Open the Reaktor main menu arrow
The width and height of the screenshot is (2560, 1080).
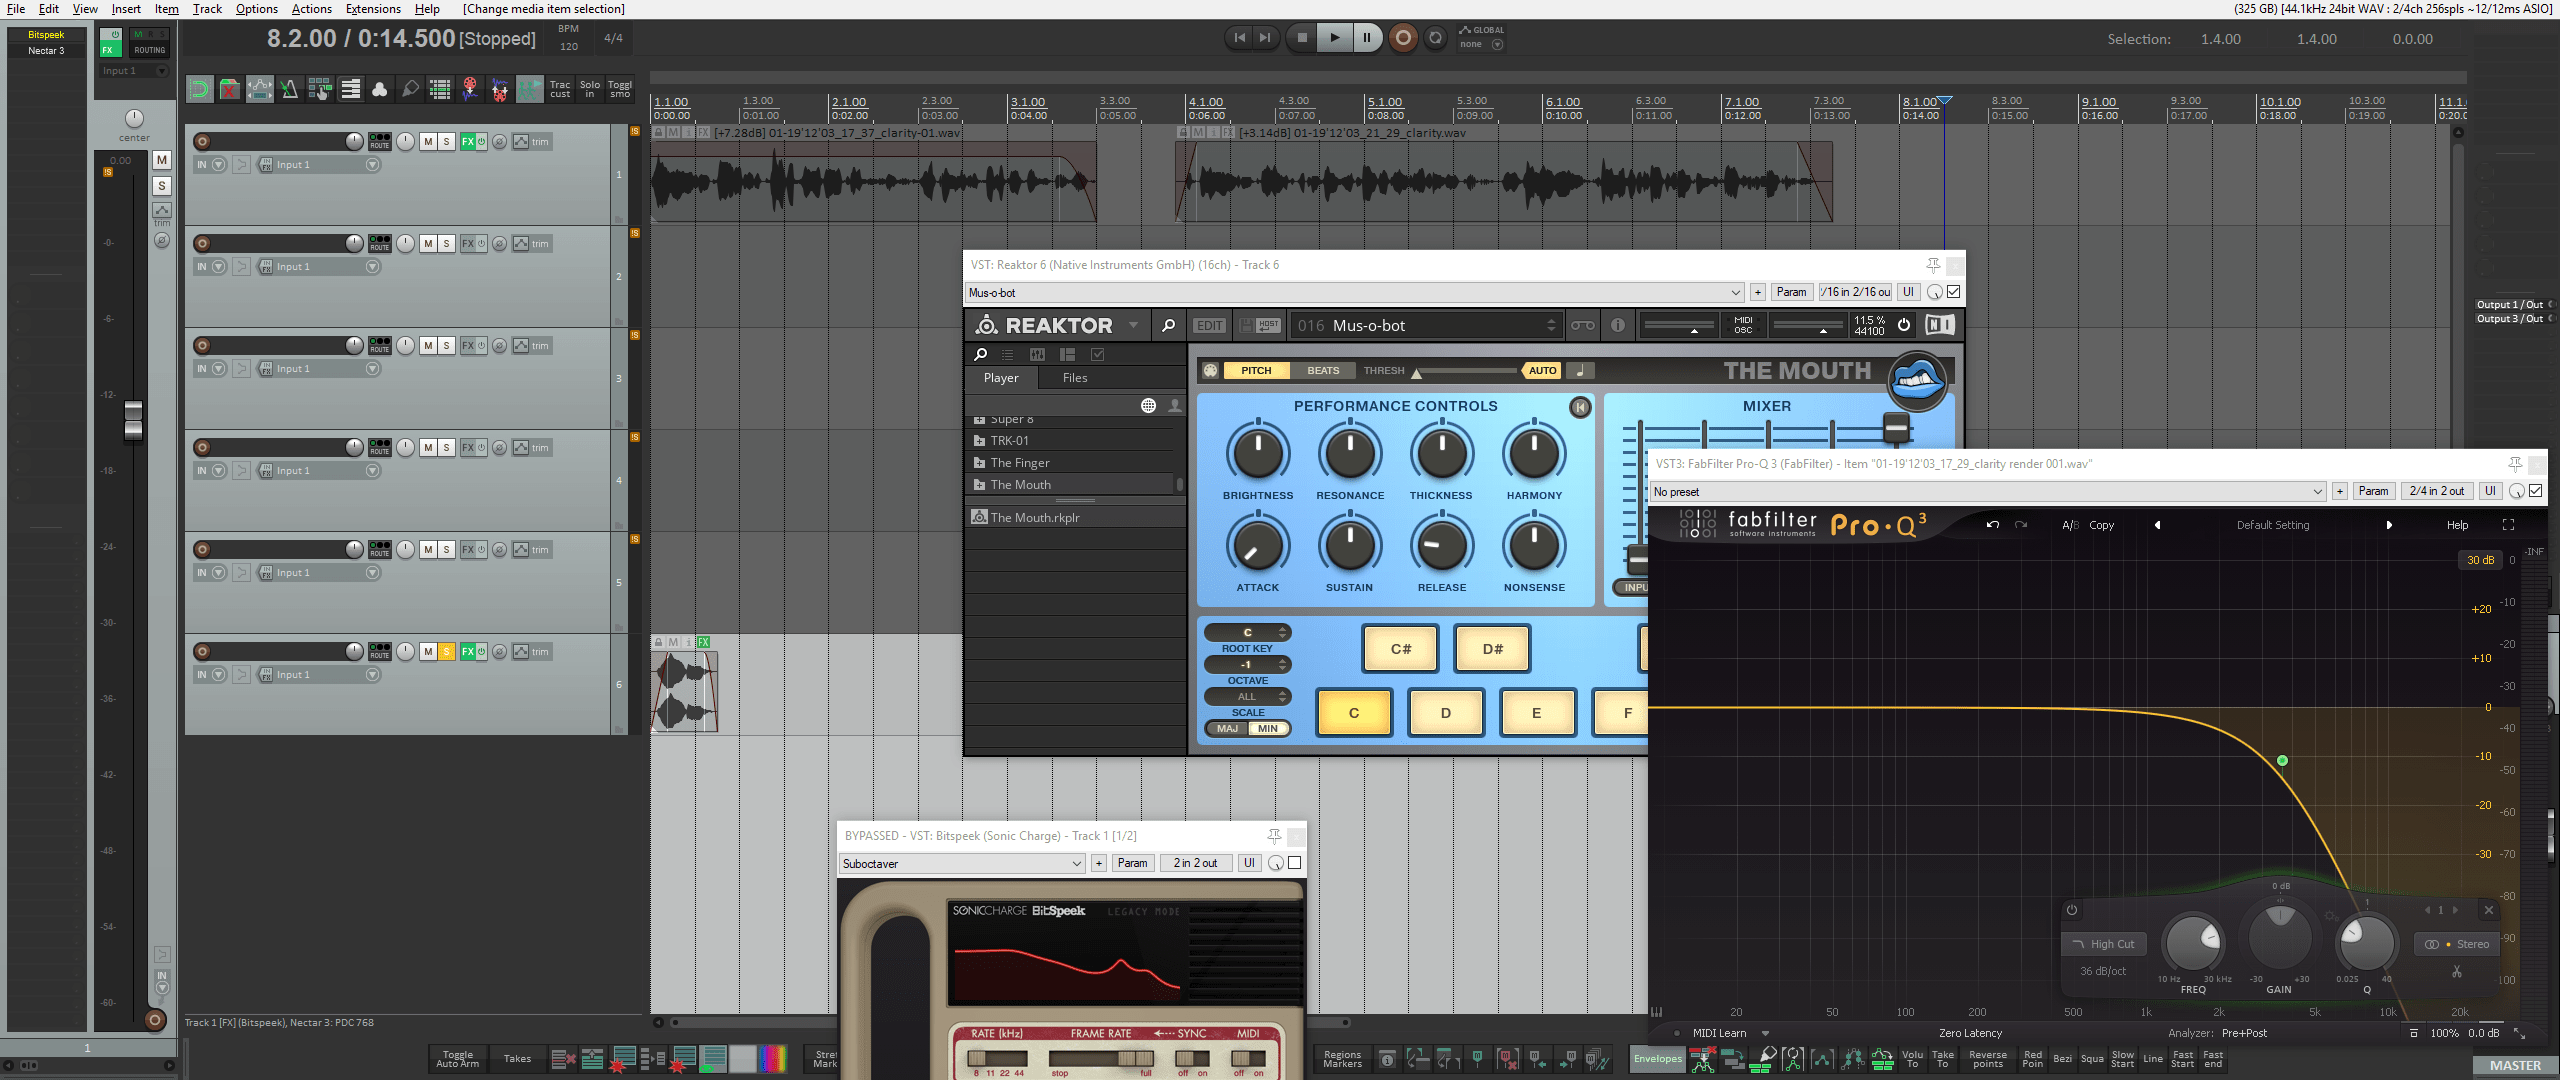pyautogui.click(x=1133, y=325)
